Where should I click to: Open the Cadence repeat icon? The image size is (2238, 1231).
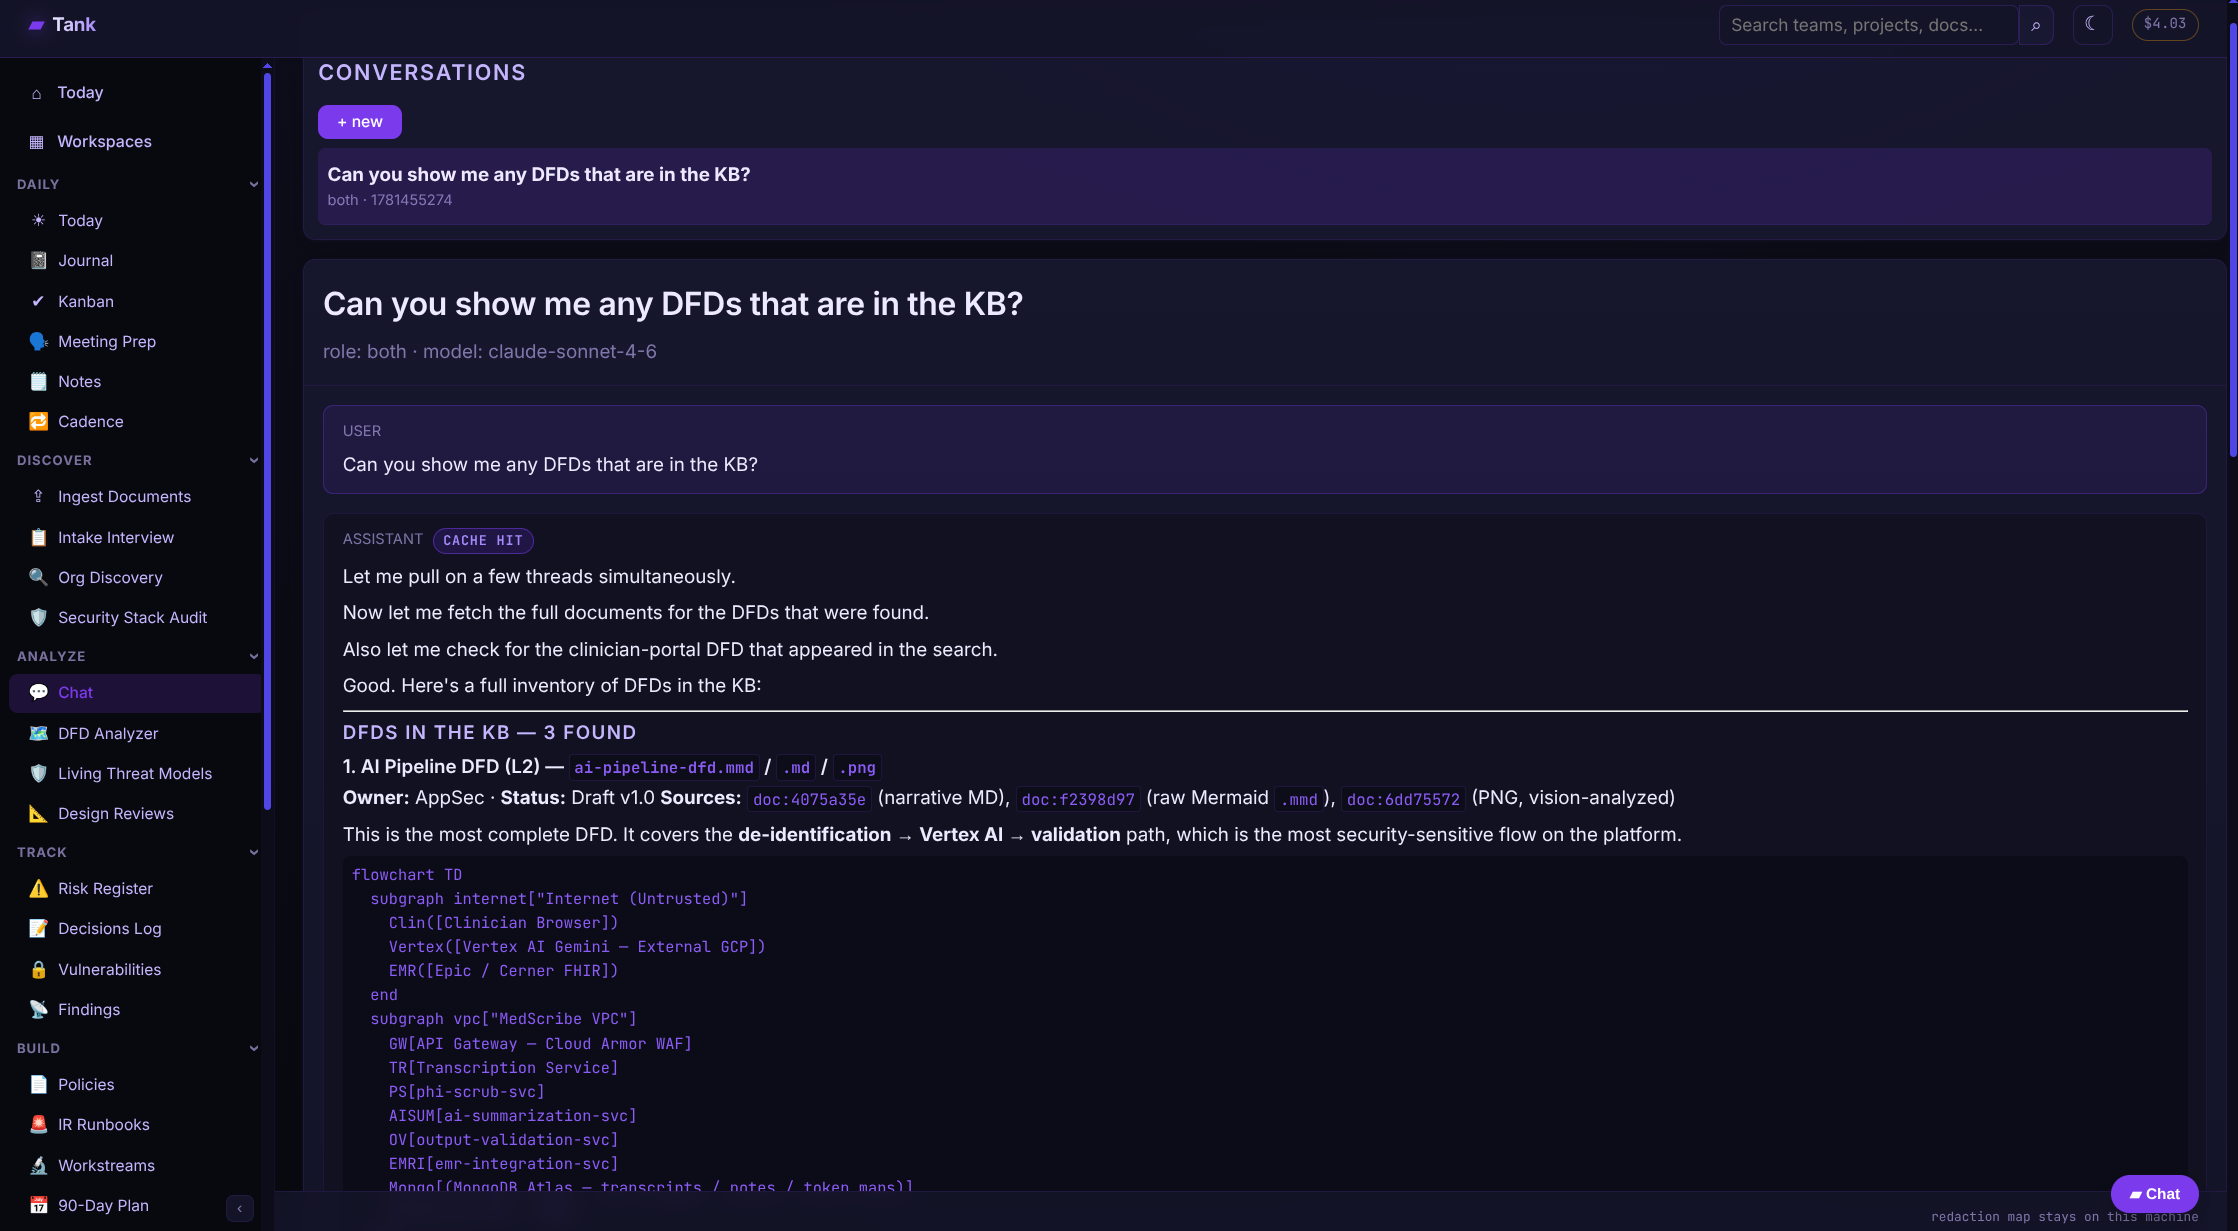pyautogui.click(x=38, y=421)
